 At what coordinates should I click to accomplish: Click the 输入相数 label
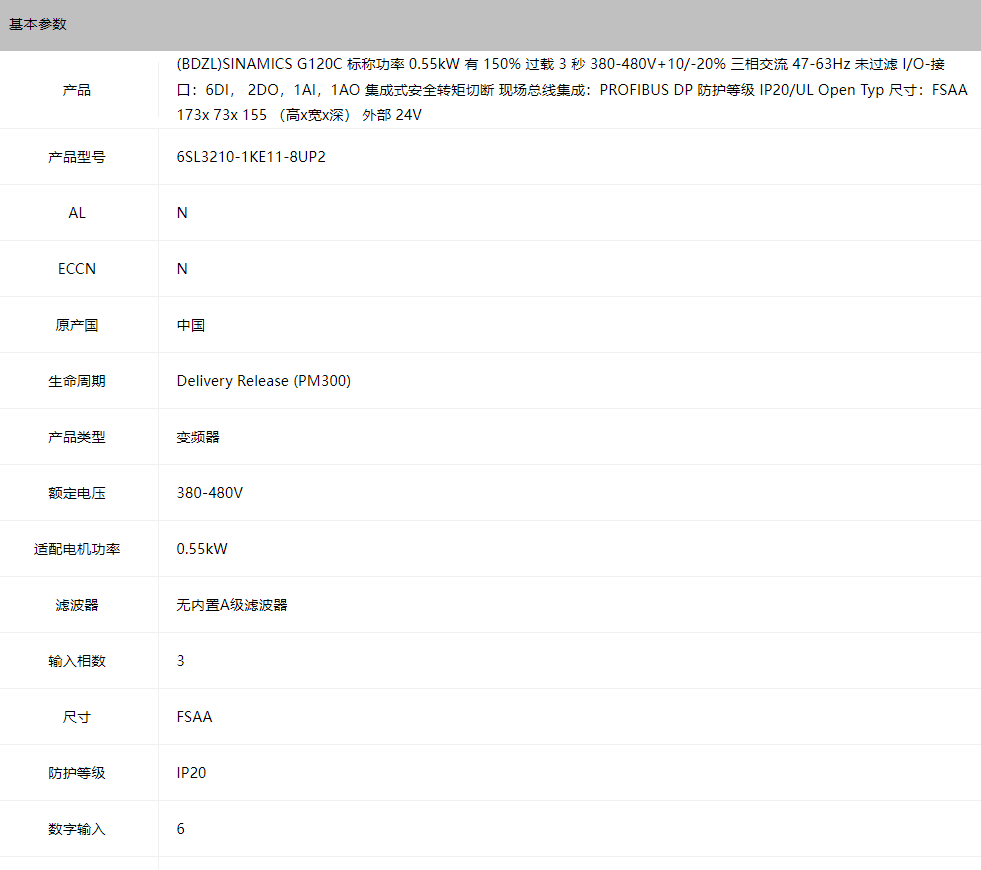[77, 661]
